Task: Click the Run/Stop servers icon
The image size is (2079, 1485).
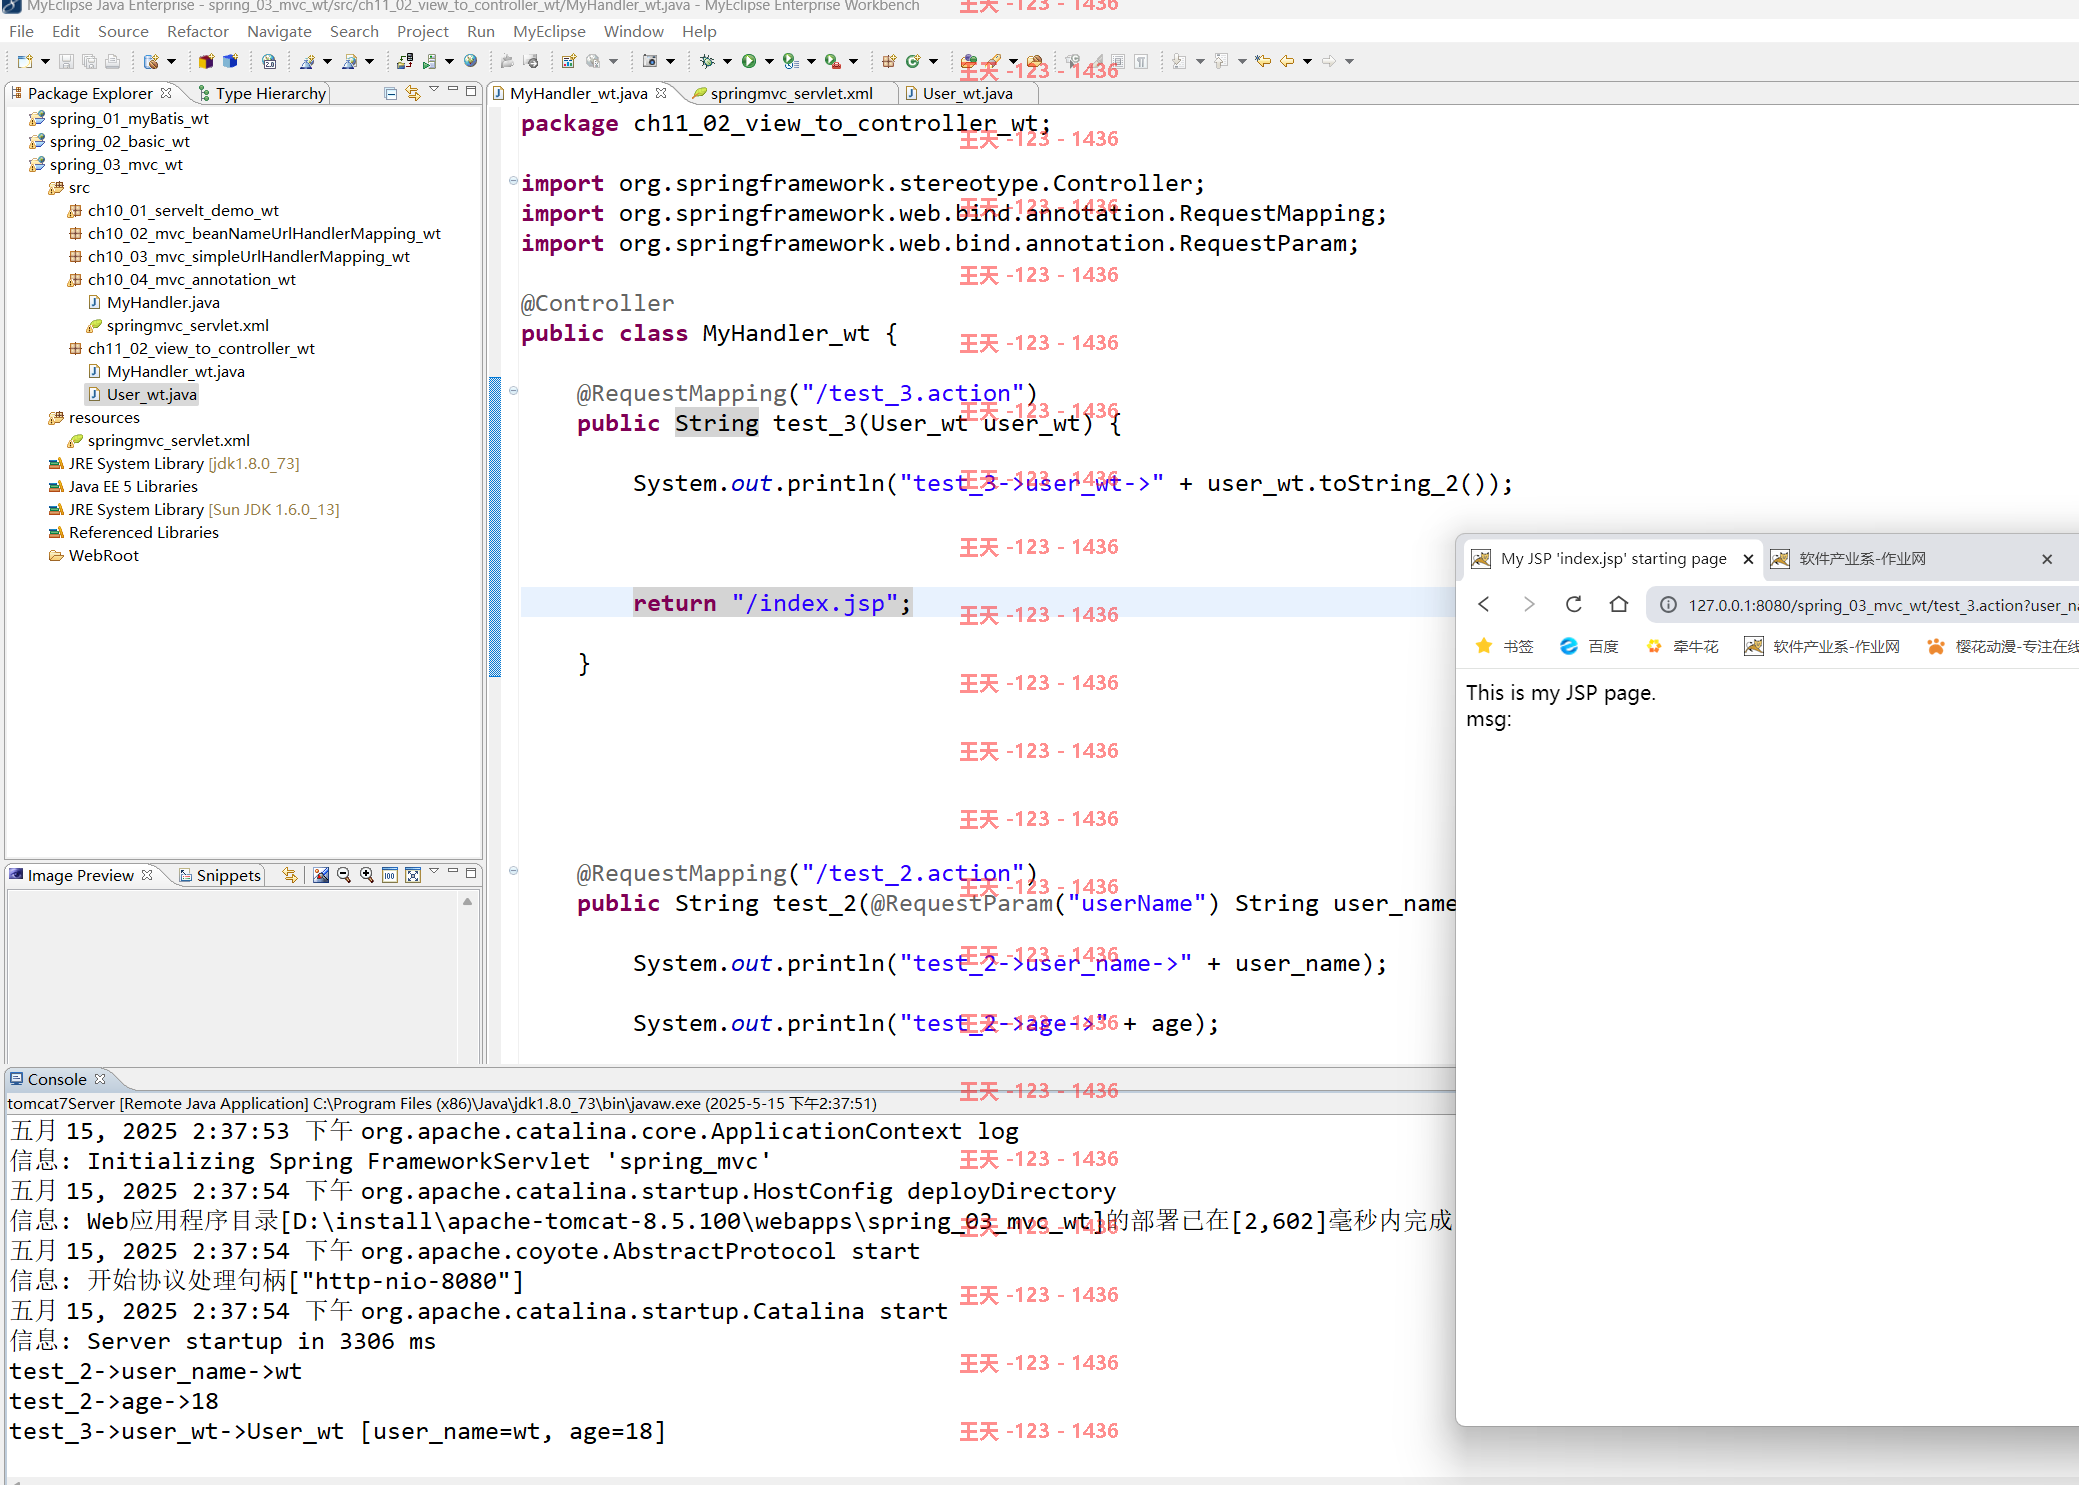Action: (x=429, y=62)
